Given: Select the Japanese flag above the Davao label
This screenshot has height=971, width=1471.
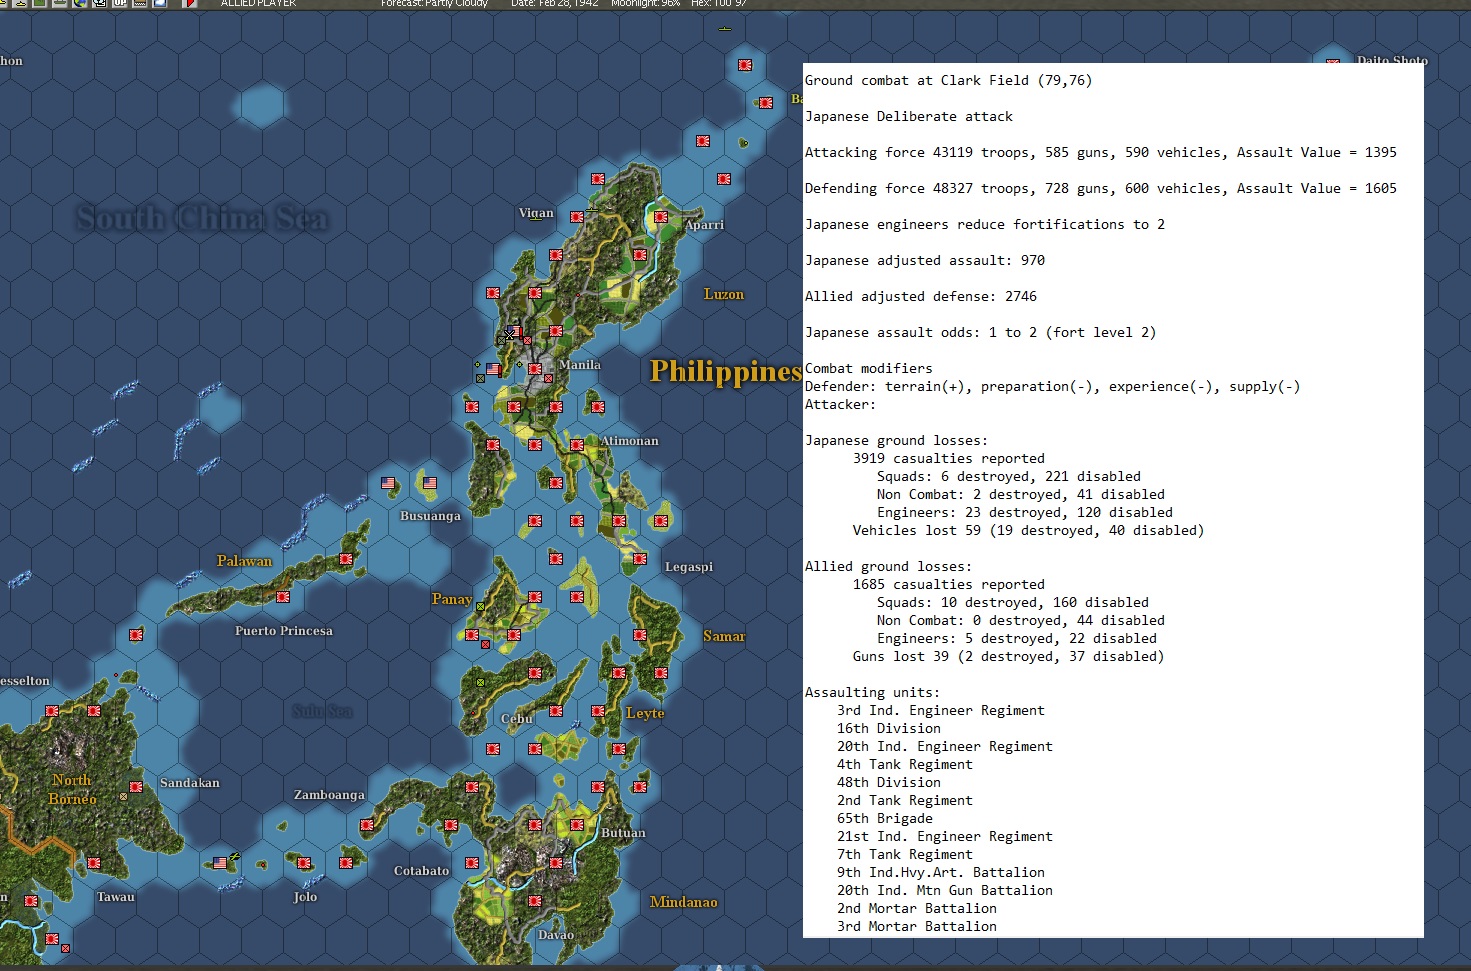Looking at the screenshot, I should pyautogui.click(x=535, y=901).
